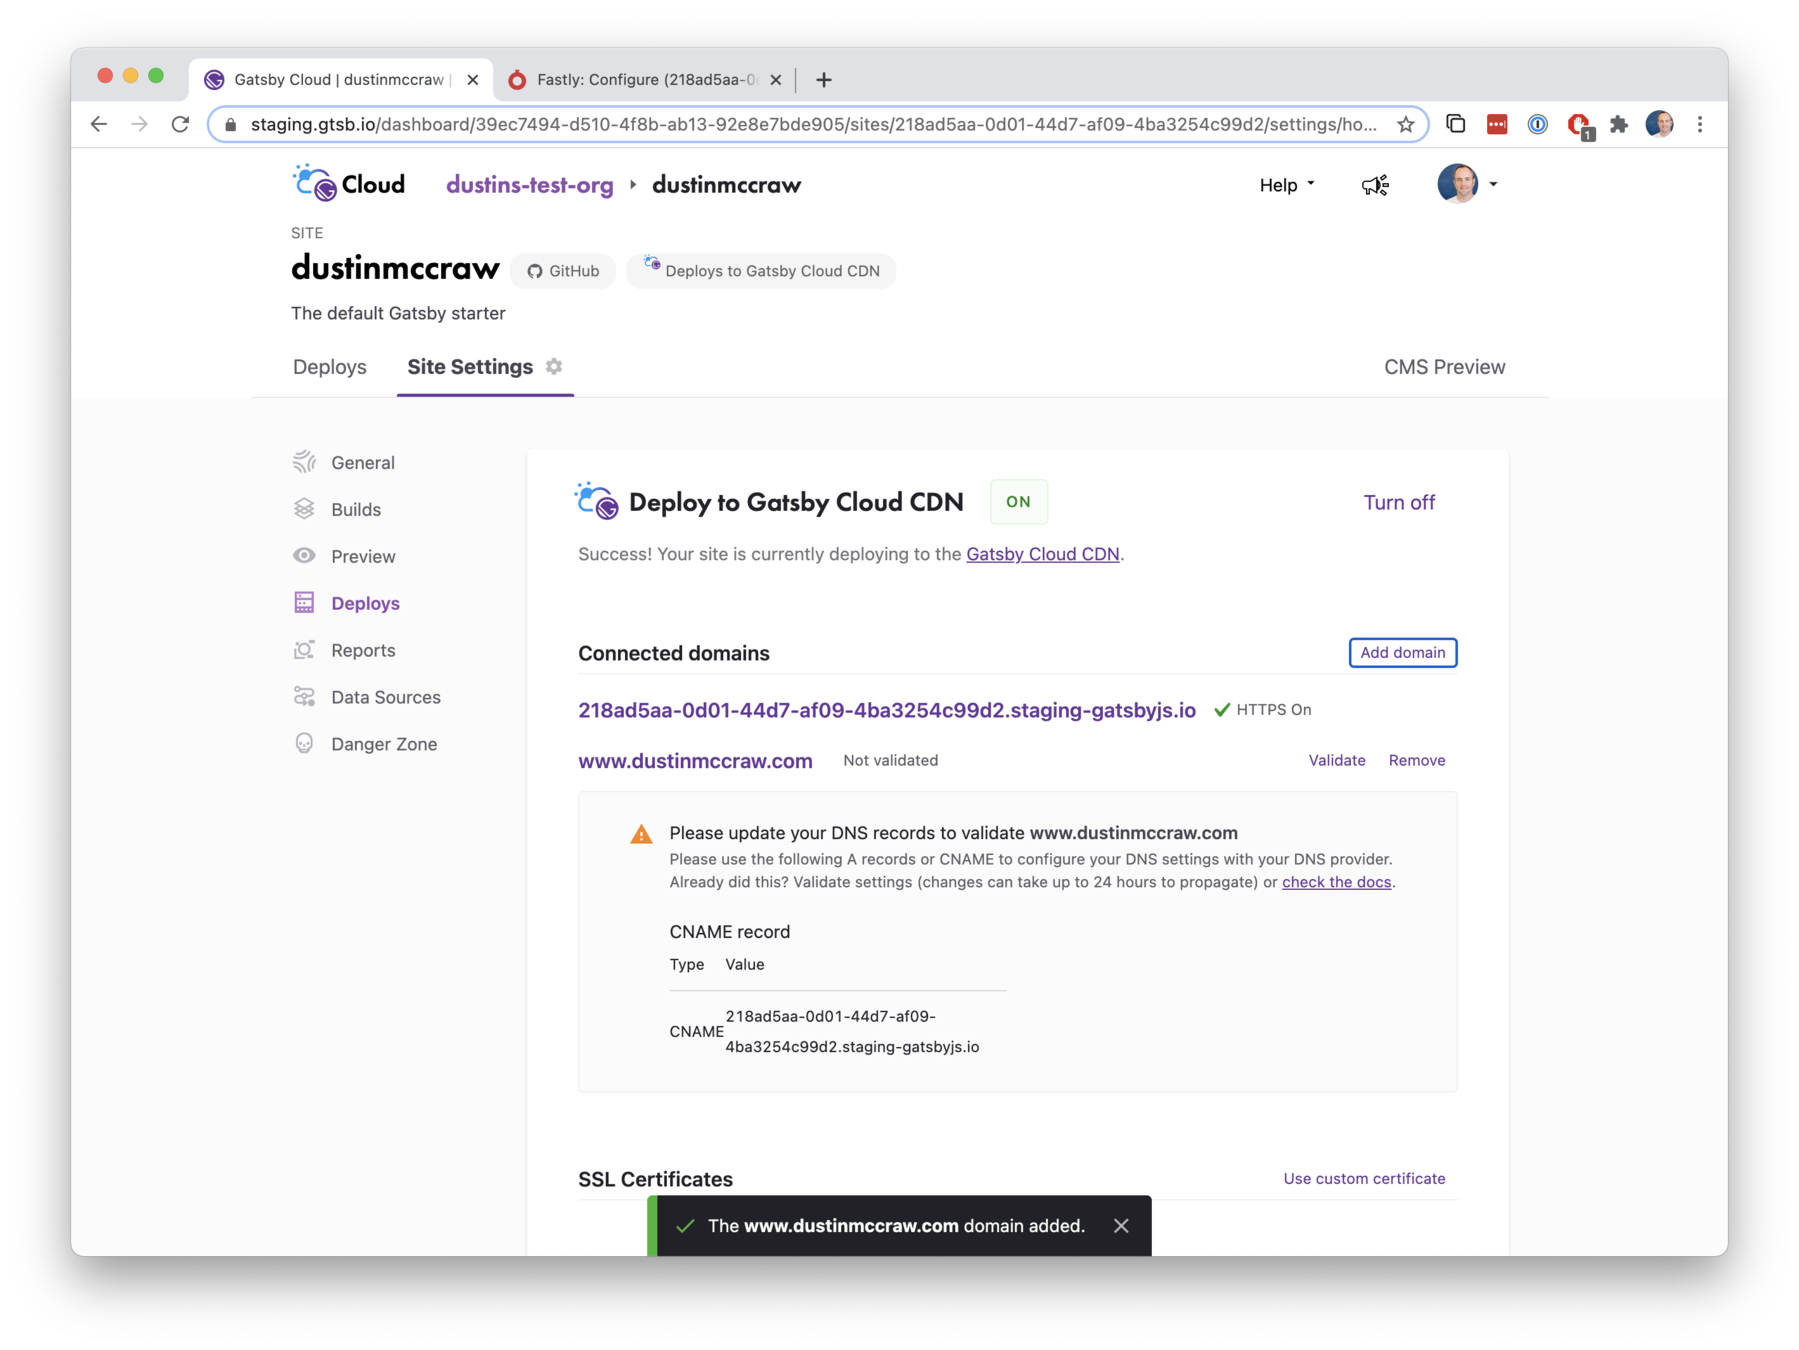
Task: Go to dustins-test-org breadcrumb
Action: point(530,185)
